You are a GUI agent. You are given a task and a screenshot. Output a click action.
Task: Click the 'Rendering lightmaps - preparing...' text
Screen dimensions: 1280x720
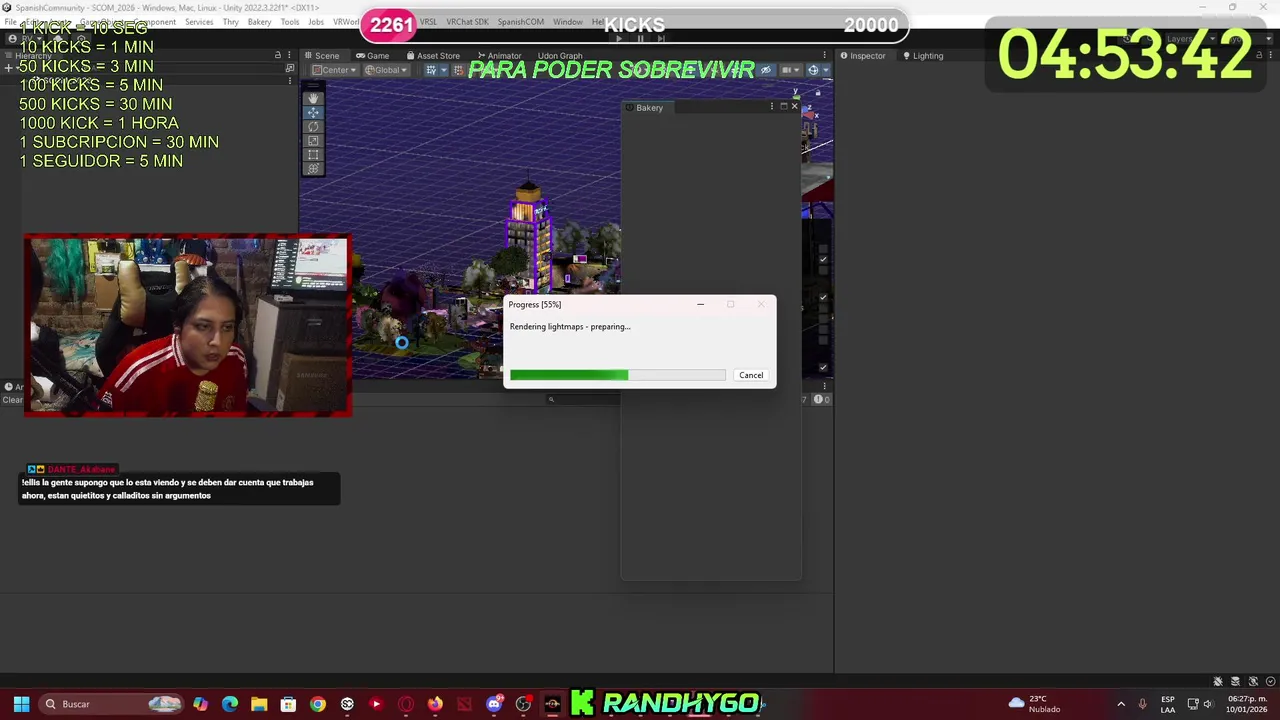(570, 326)
